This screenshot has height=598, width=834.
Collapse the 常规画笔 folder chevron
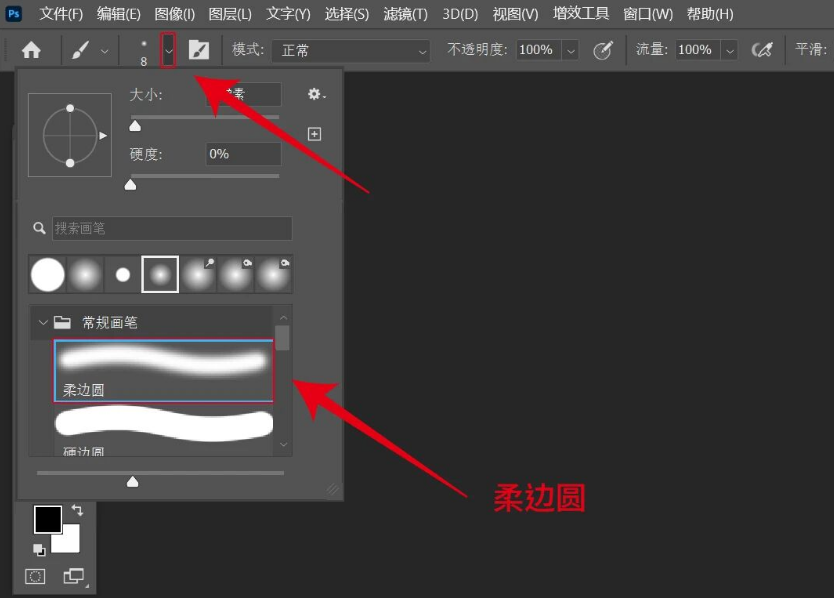click(43, 322)
